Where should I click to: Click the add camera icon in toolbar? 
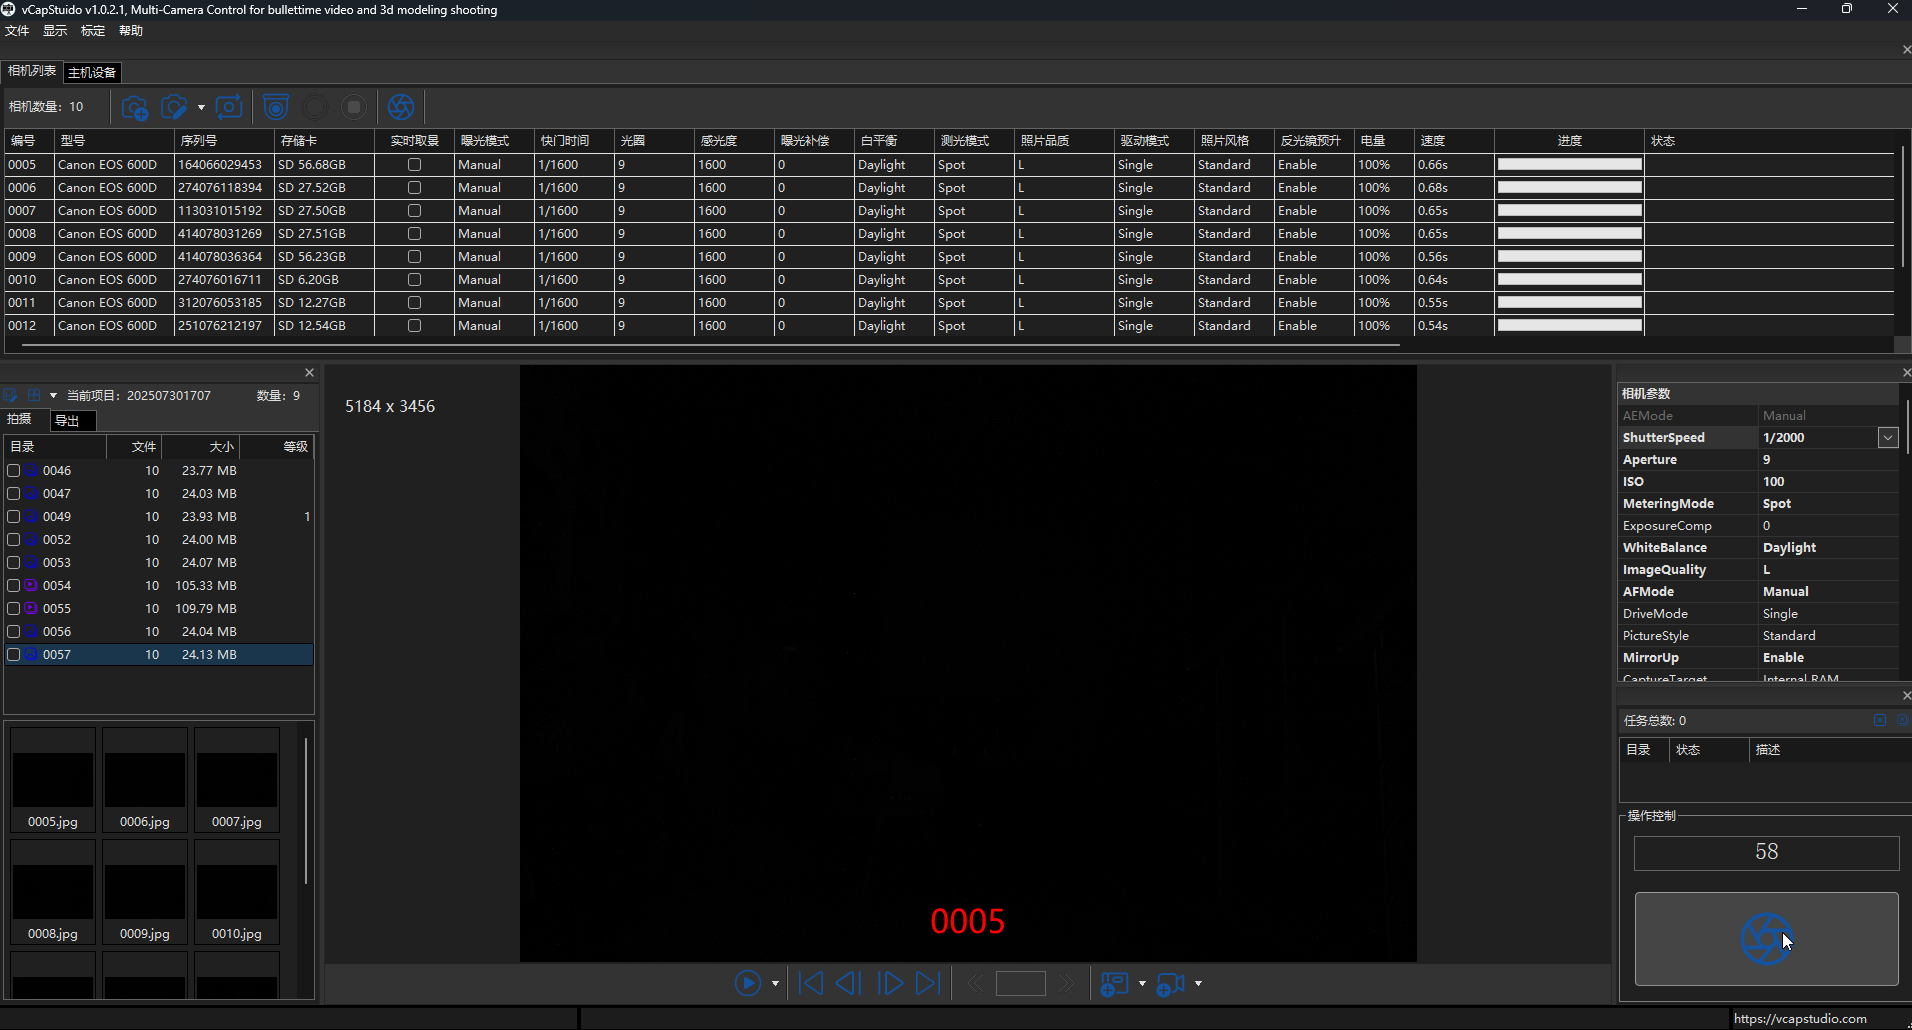134,107
